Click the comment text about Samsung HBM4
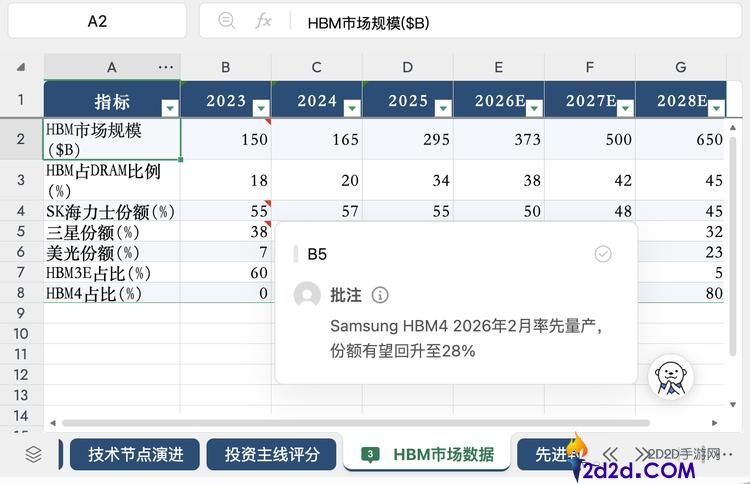 coord(466,338)
